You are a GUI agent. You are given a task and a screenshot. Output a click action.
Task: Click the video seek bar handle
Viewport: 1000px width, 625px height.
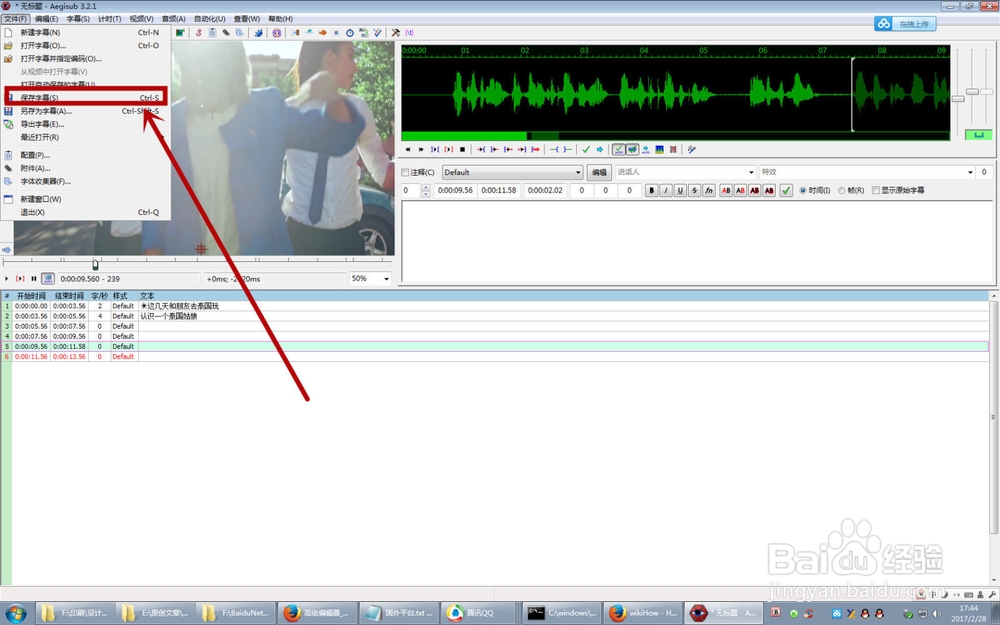[x=95, y=264]
